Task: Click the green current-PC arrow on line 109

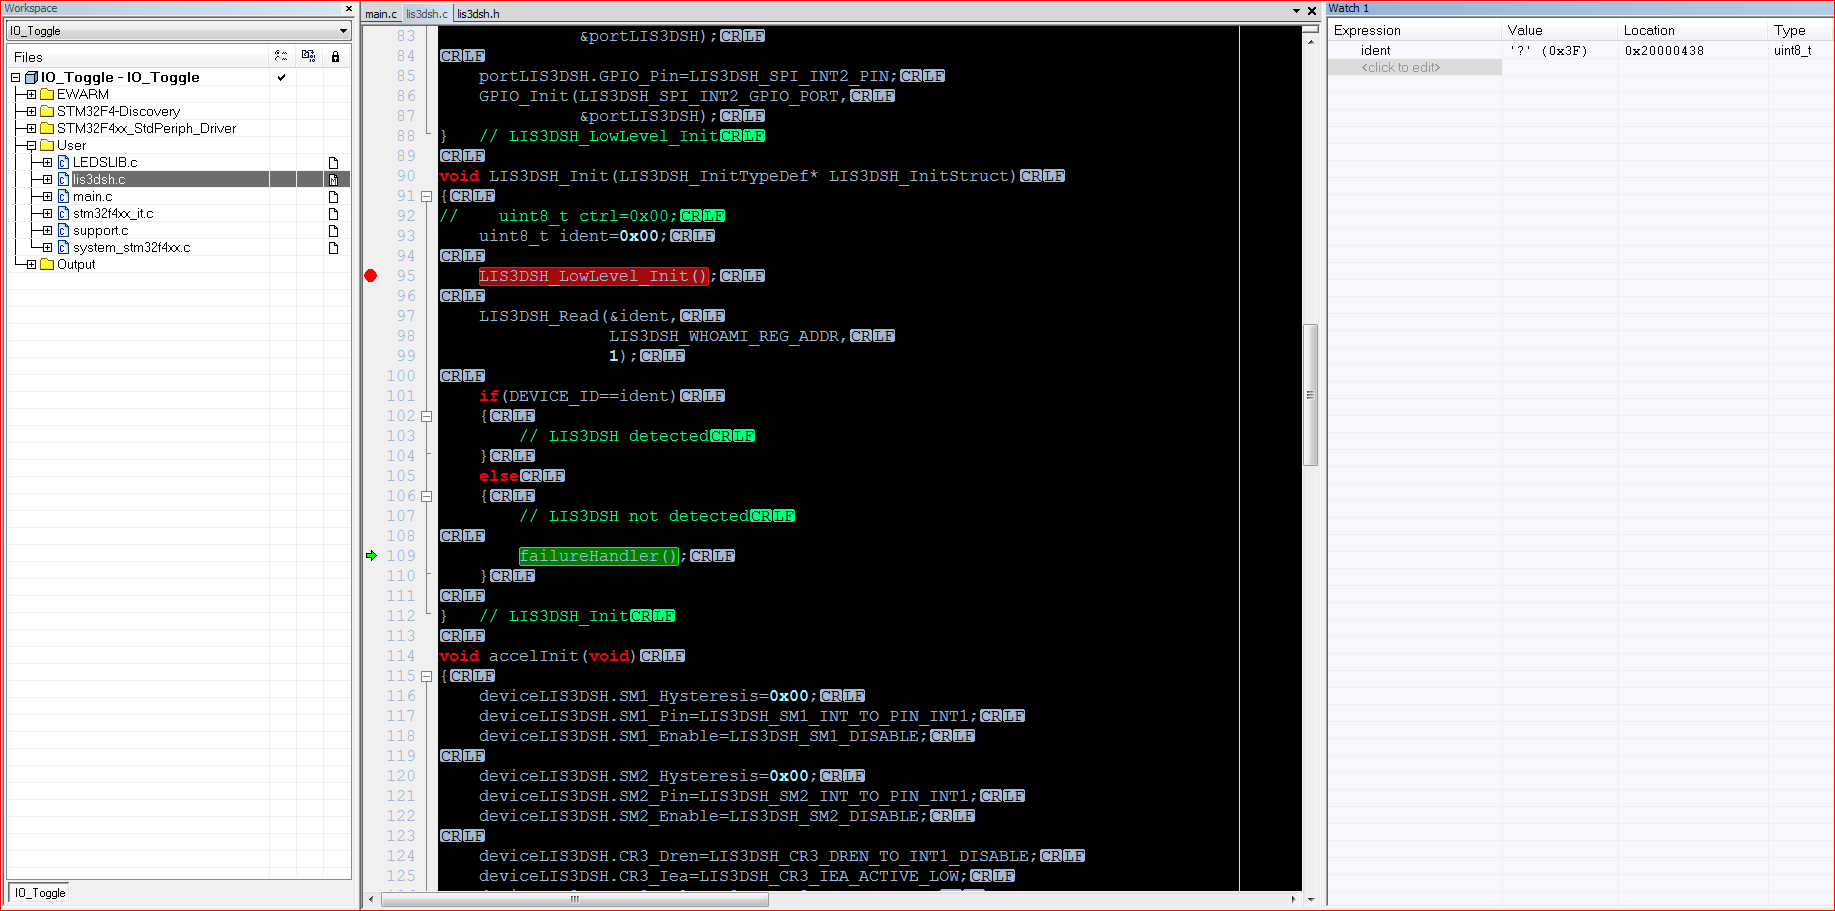Action: point(371,556)
